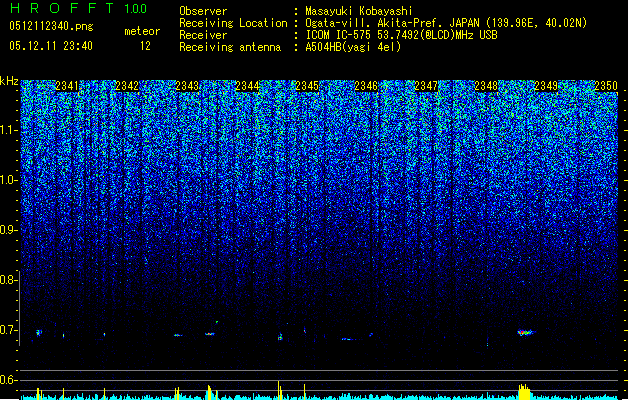Click the meteor count value 12

[145, 46]
